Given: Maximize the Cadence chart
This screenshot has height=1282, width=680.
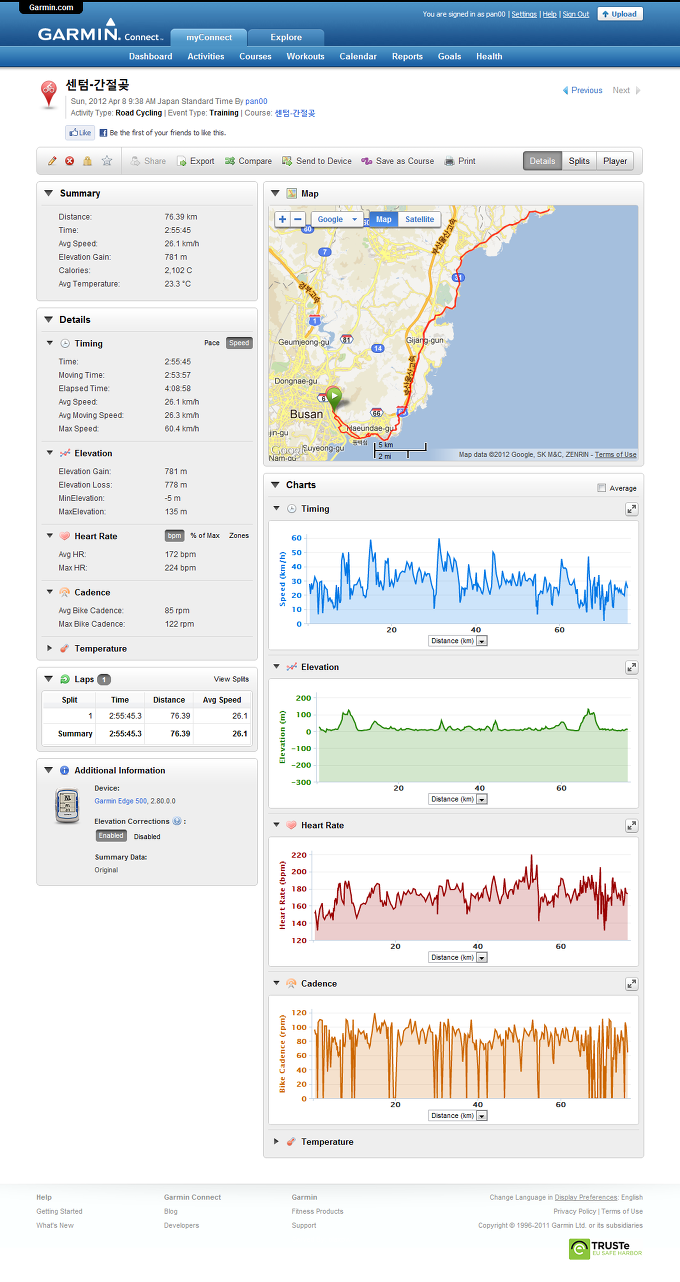Looking at the screenshot, I should point(631,984).
